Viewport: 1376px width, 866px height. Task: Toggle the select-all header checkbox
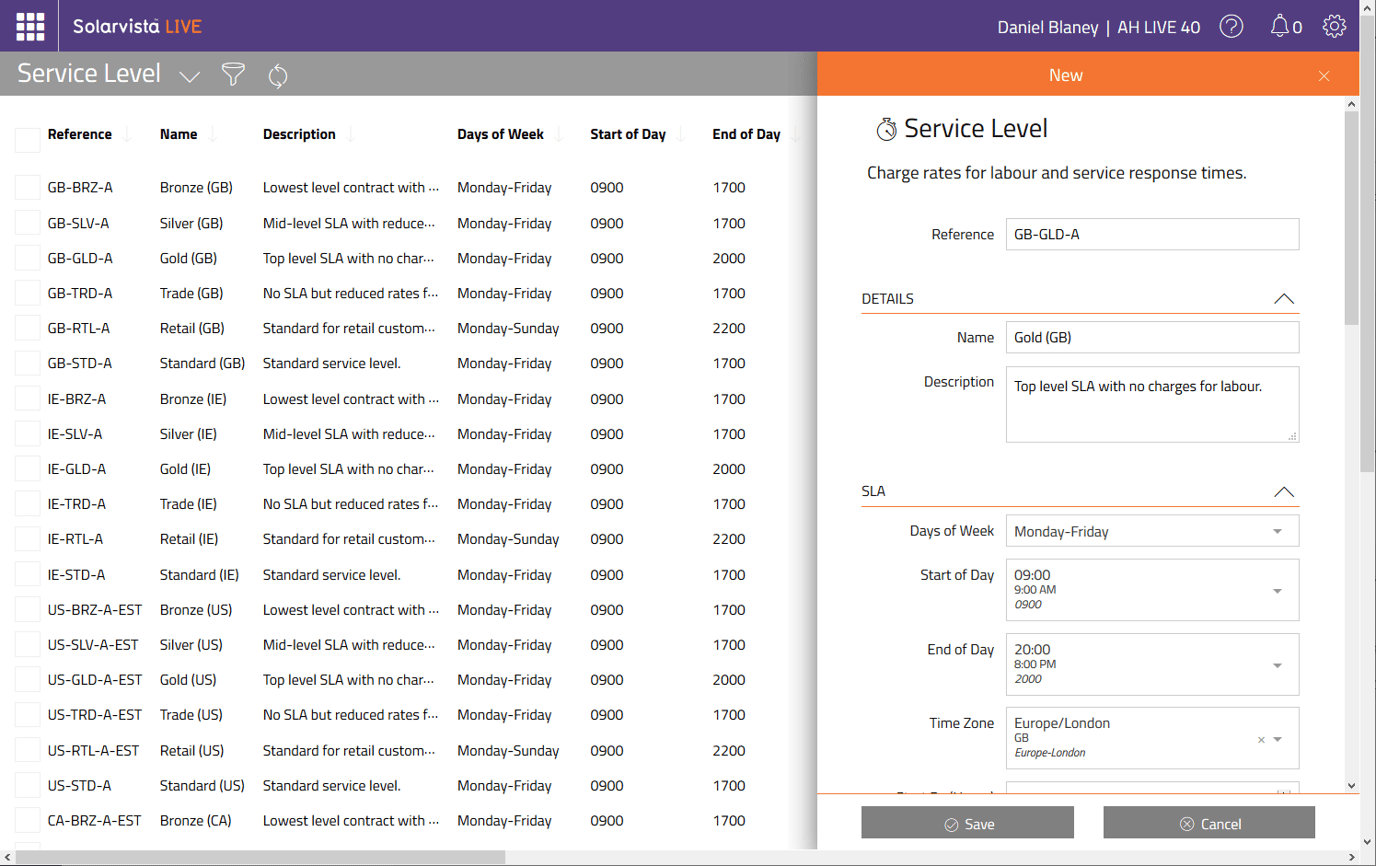click(28, 139)
